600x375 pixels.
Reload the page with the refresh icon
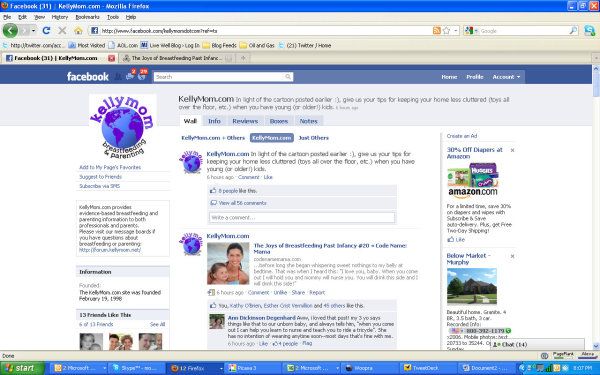click(46, 31)
